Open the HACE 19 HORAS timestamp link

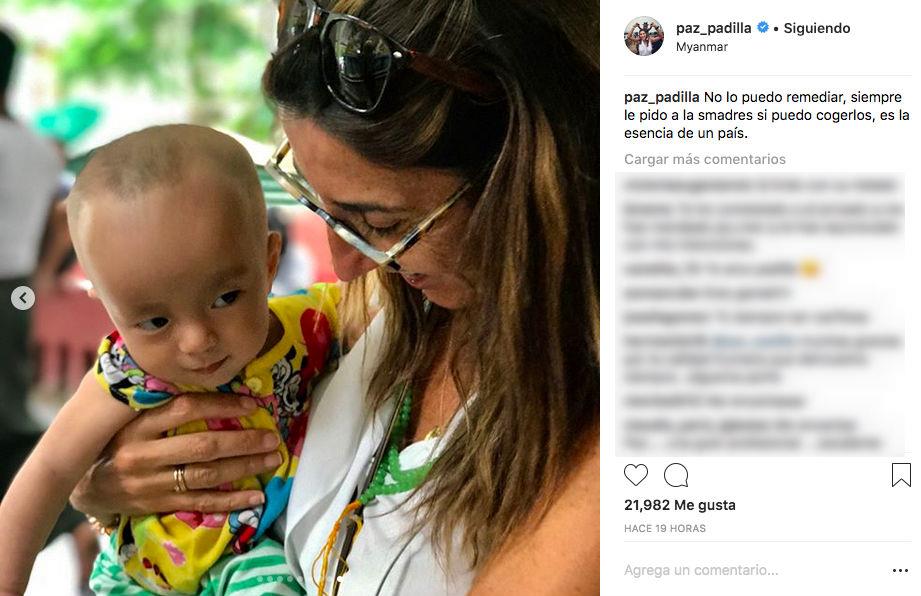coord(664,528)
